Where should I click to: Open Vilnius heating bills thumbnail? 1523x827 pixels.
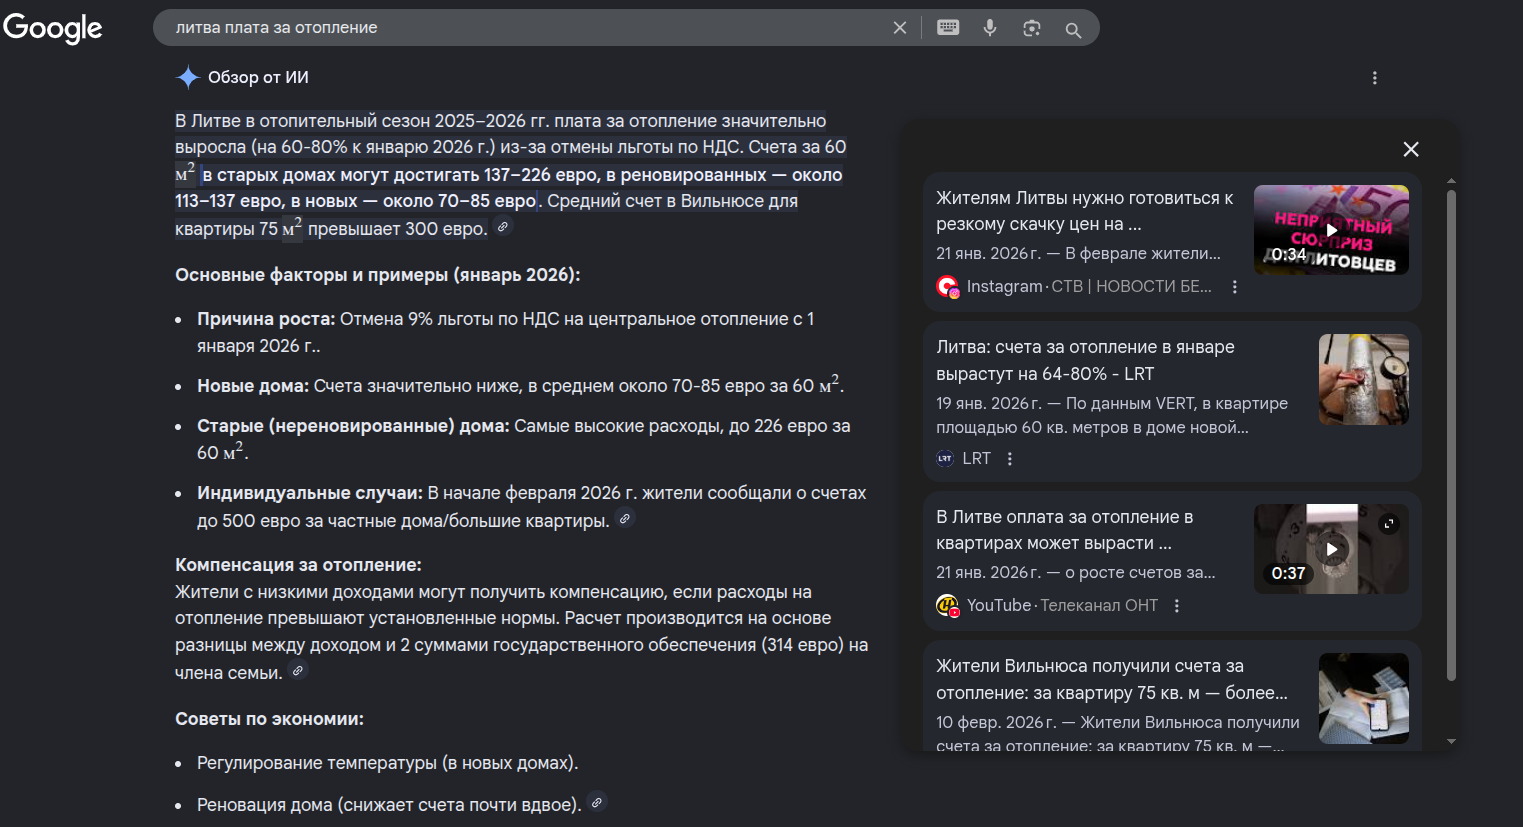tap(1364, 698)
